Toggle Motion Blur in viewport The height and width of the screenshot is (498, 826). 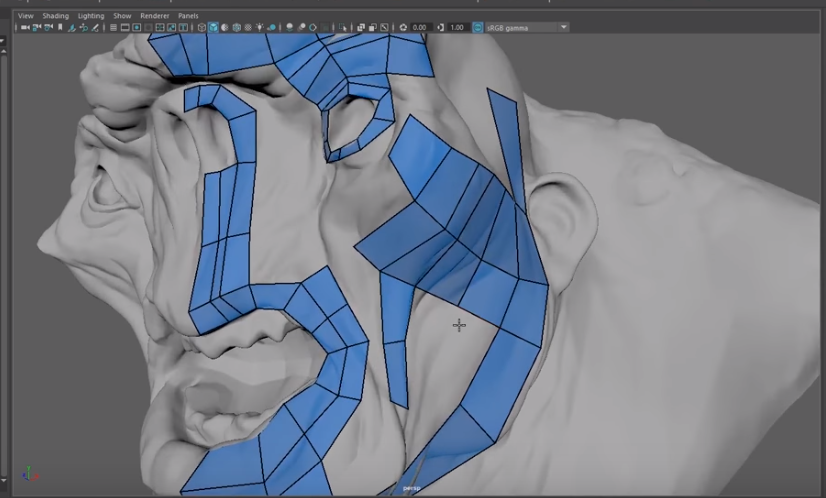click(x=301, y=27)
